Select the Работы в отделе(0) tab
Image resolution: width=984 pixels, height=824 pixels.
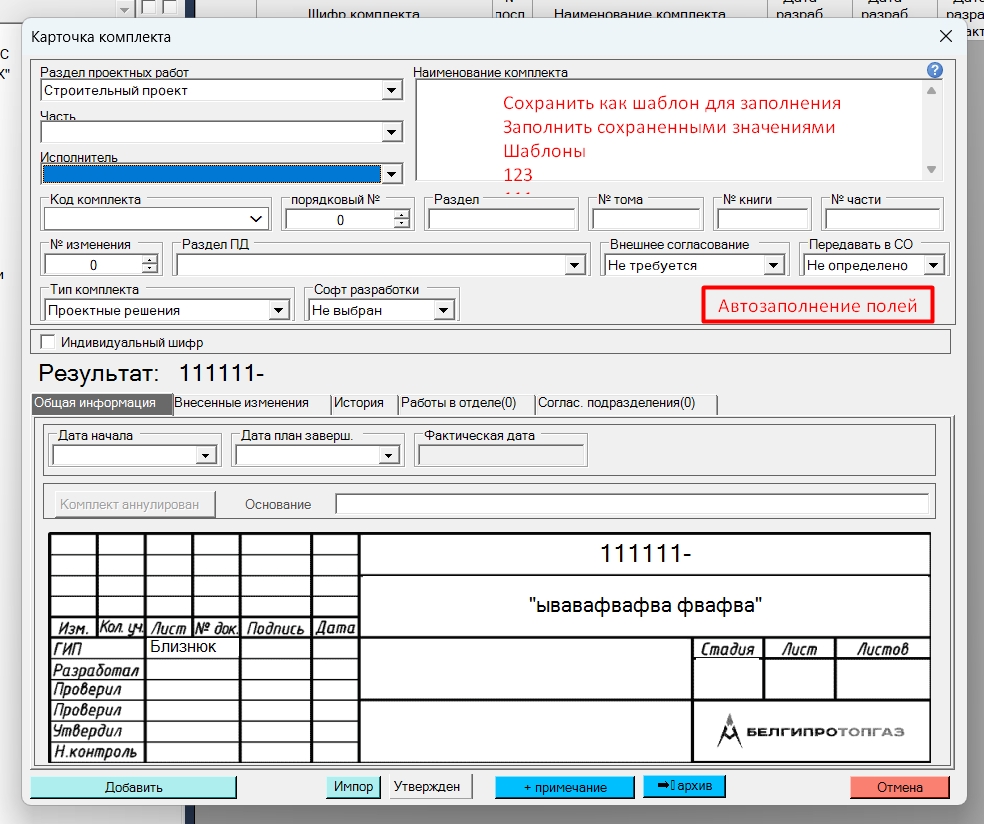pos(458,403)
